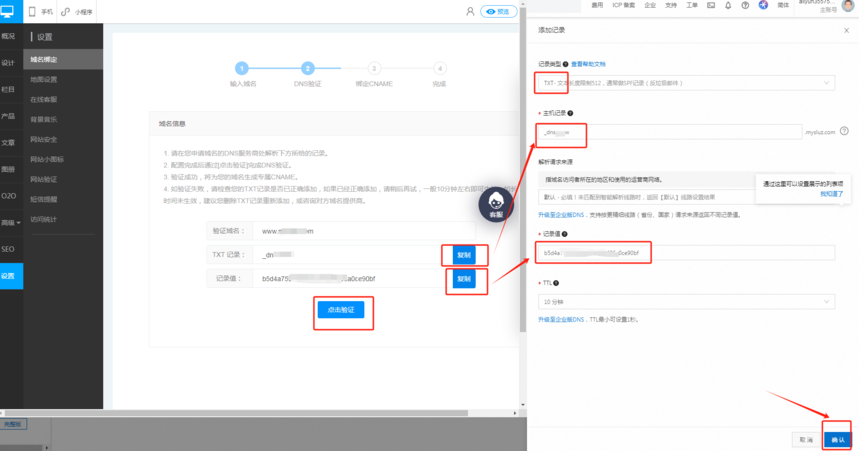This screenshot has height=451, width=859.
Task: Open the 查看帮助文档 link
Action: [588, 64]
